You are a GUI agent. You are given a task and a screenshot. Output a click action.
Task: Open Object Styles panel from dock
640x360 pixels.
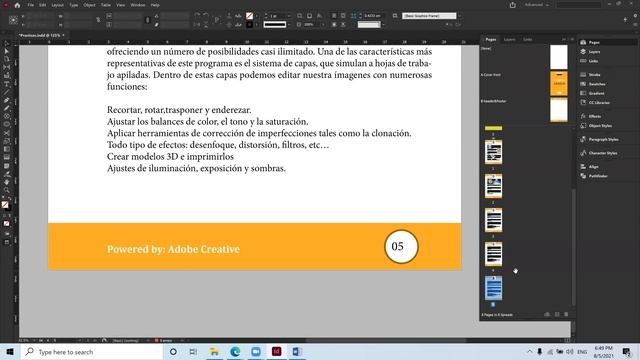(600, 126)
